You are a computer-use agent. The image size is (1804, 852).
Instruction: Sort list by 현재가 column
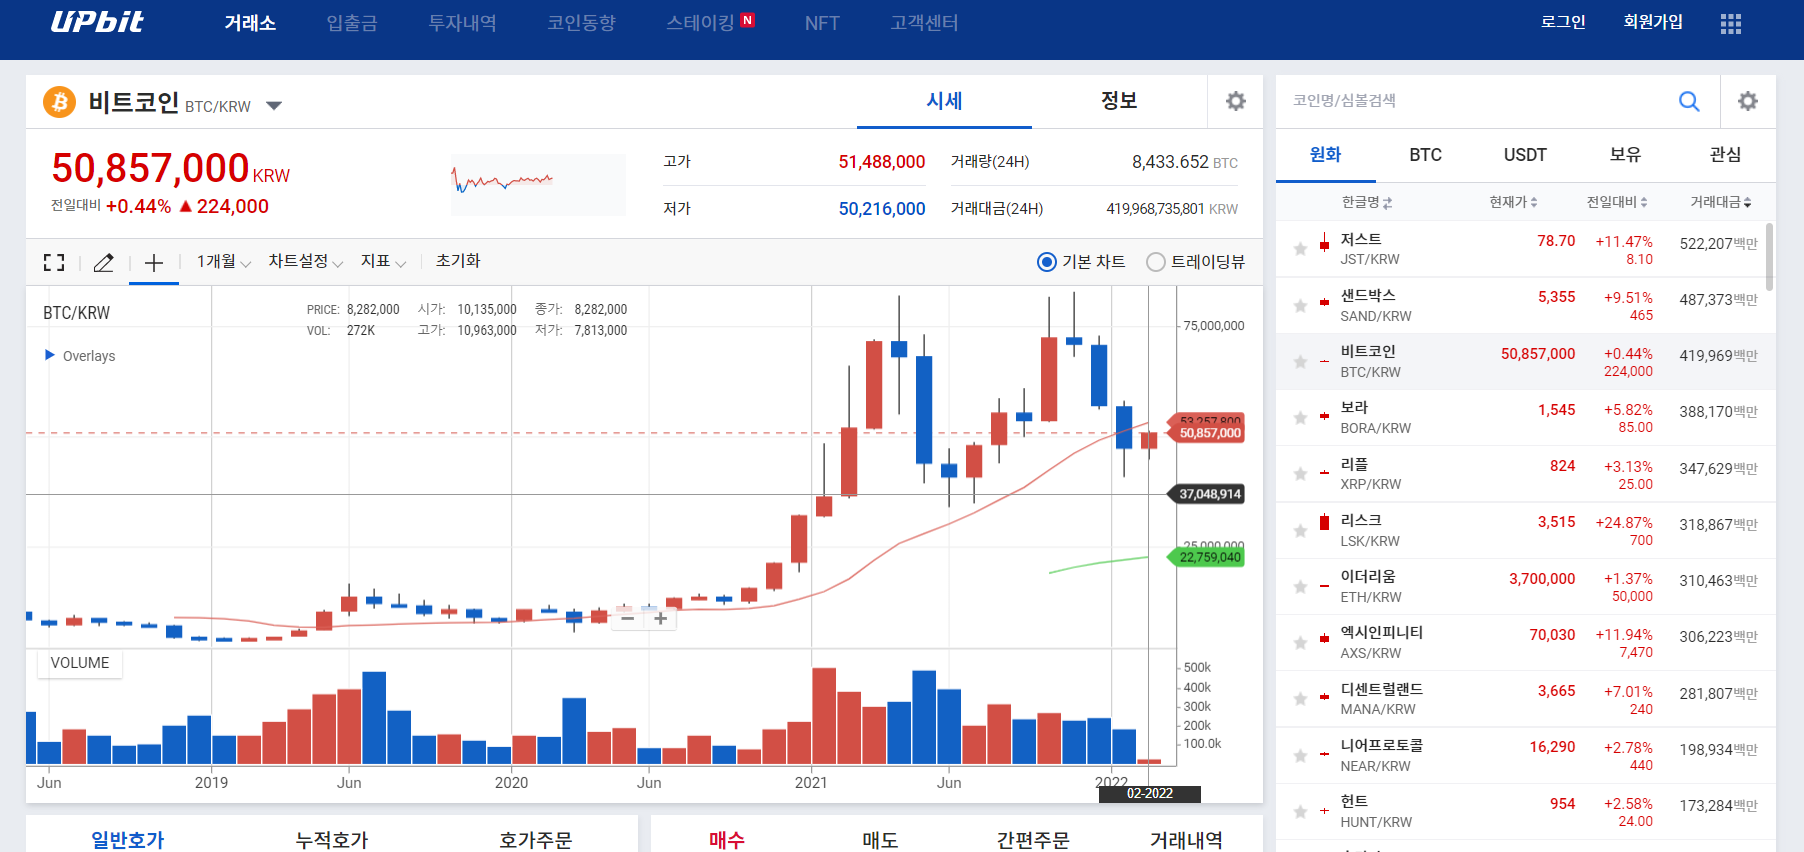point(1513,202)
